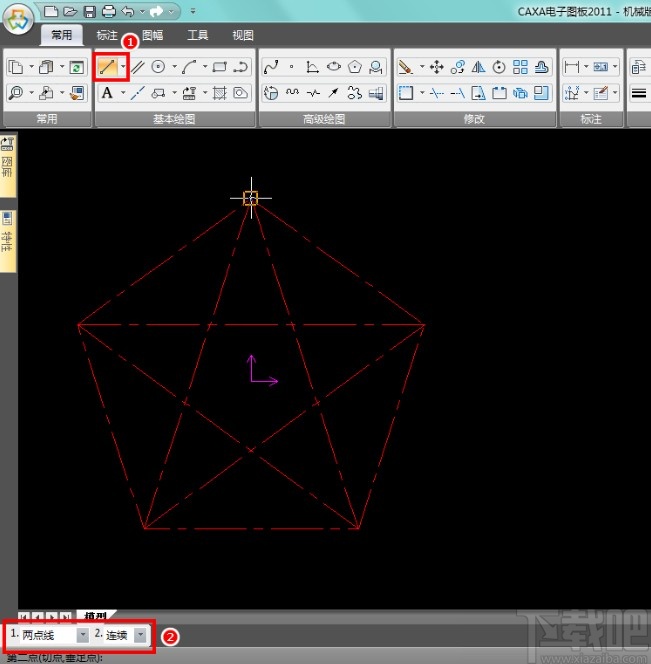Select the Polygon tool

coord(355,68)
